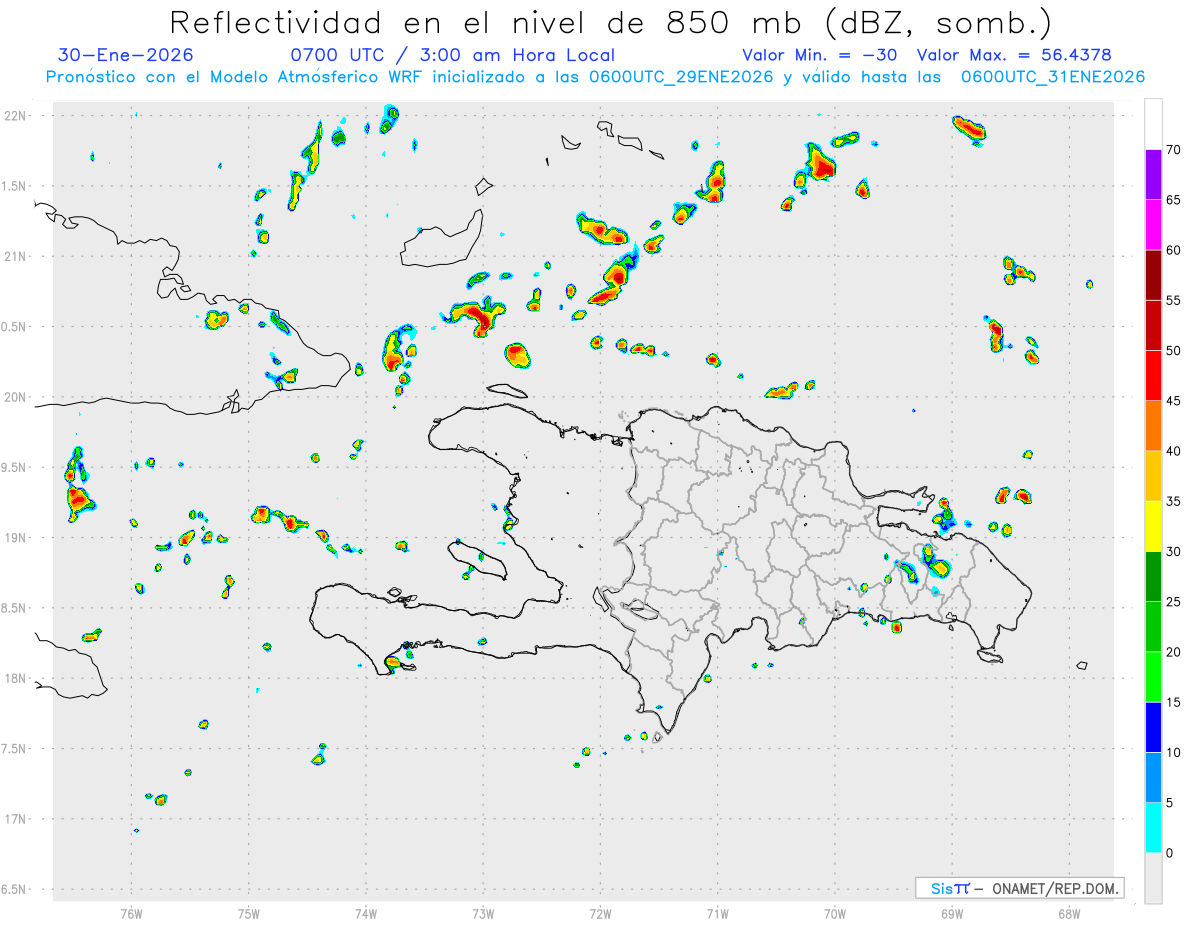Click the single-digit colorbar label '5'

click(x=1169, y=803)
